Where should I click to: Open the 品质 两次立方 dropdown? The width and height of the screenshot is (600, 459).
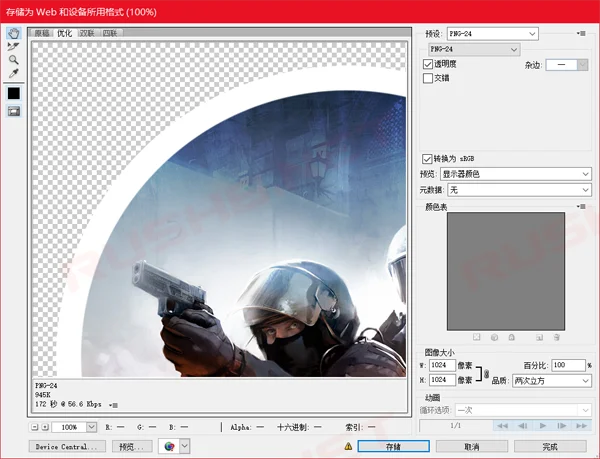click(552, 381)
